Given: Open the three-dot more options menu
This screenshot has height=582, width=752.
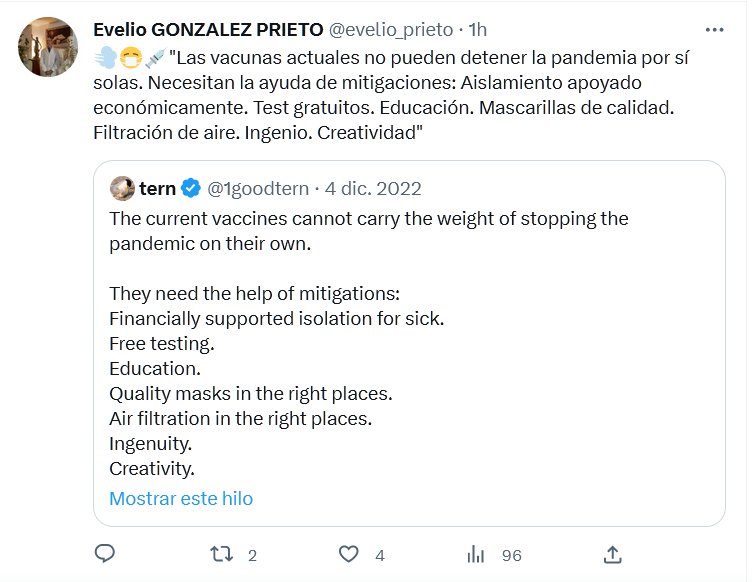Looking at the screenshot, I should coord(715,29).
